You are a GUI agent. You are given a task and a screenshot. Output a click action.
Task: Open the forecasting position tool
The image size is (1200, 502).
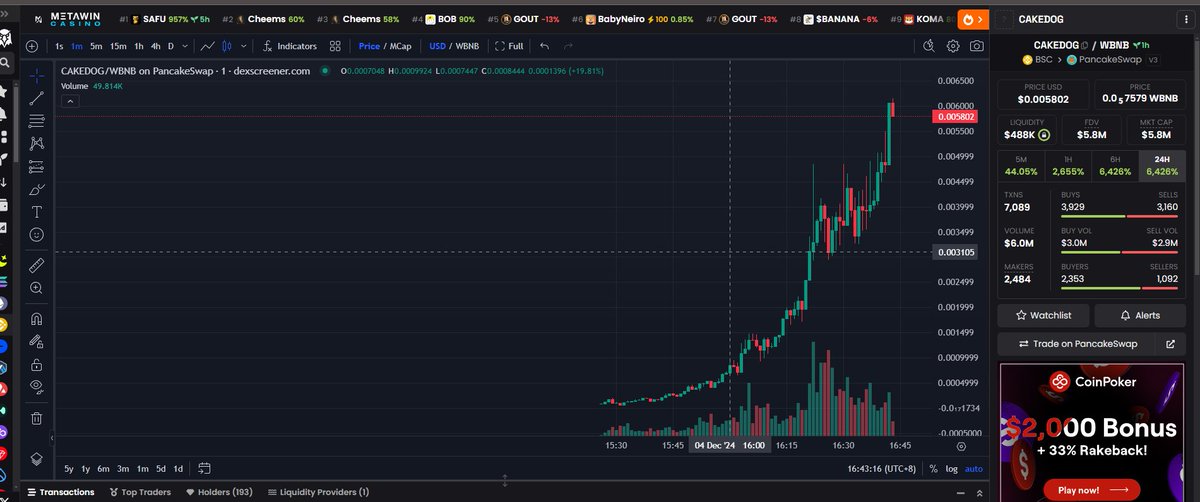[37, 166]
